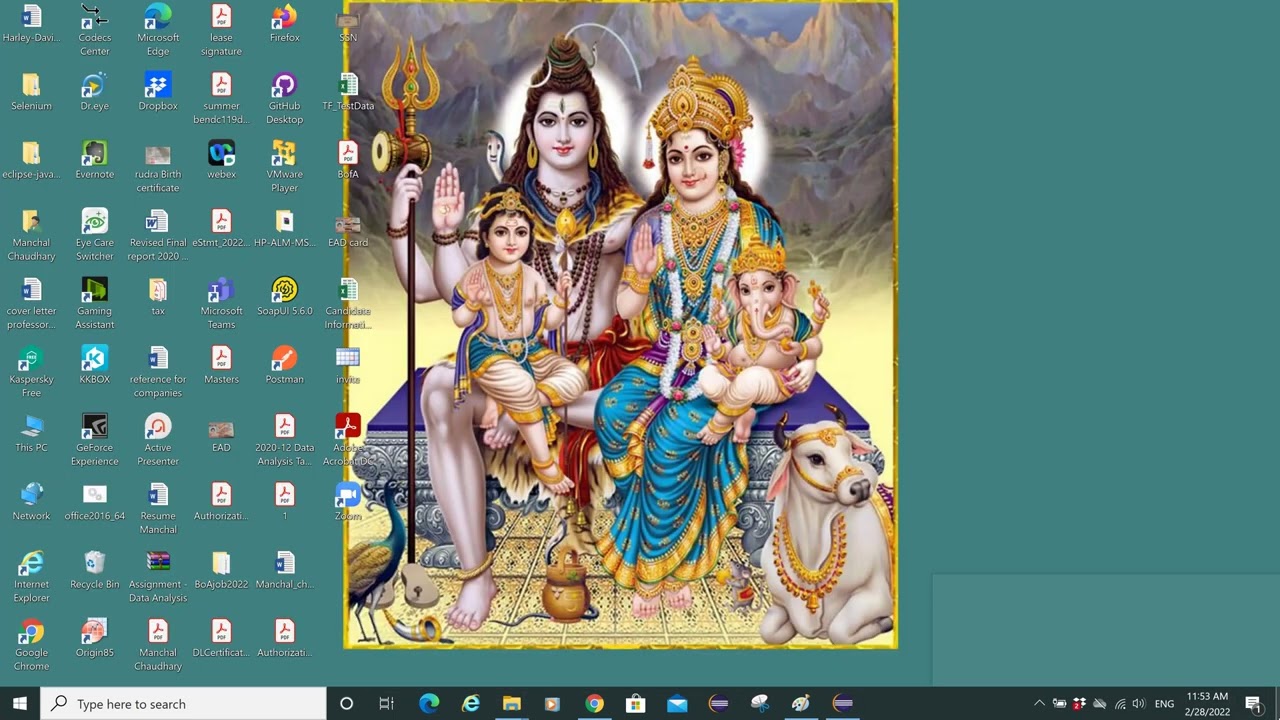Open the Dr.eye application icon
This screenshot has height=720, width=1280.
(95, 92)
